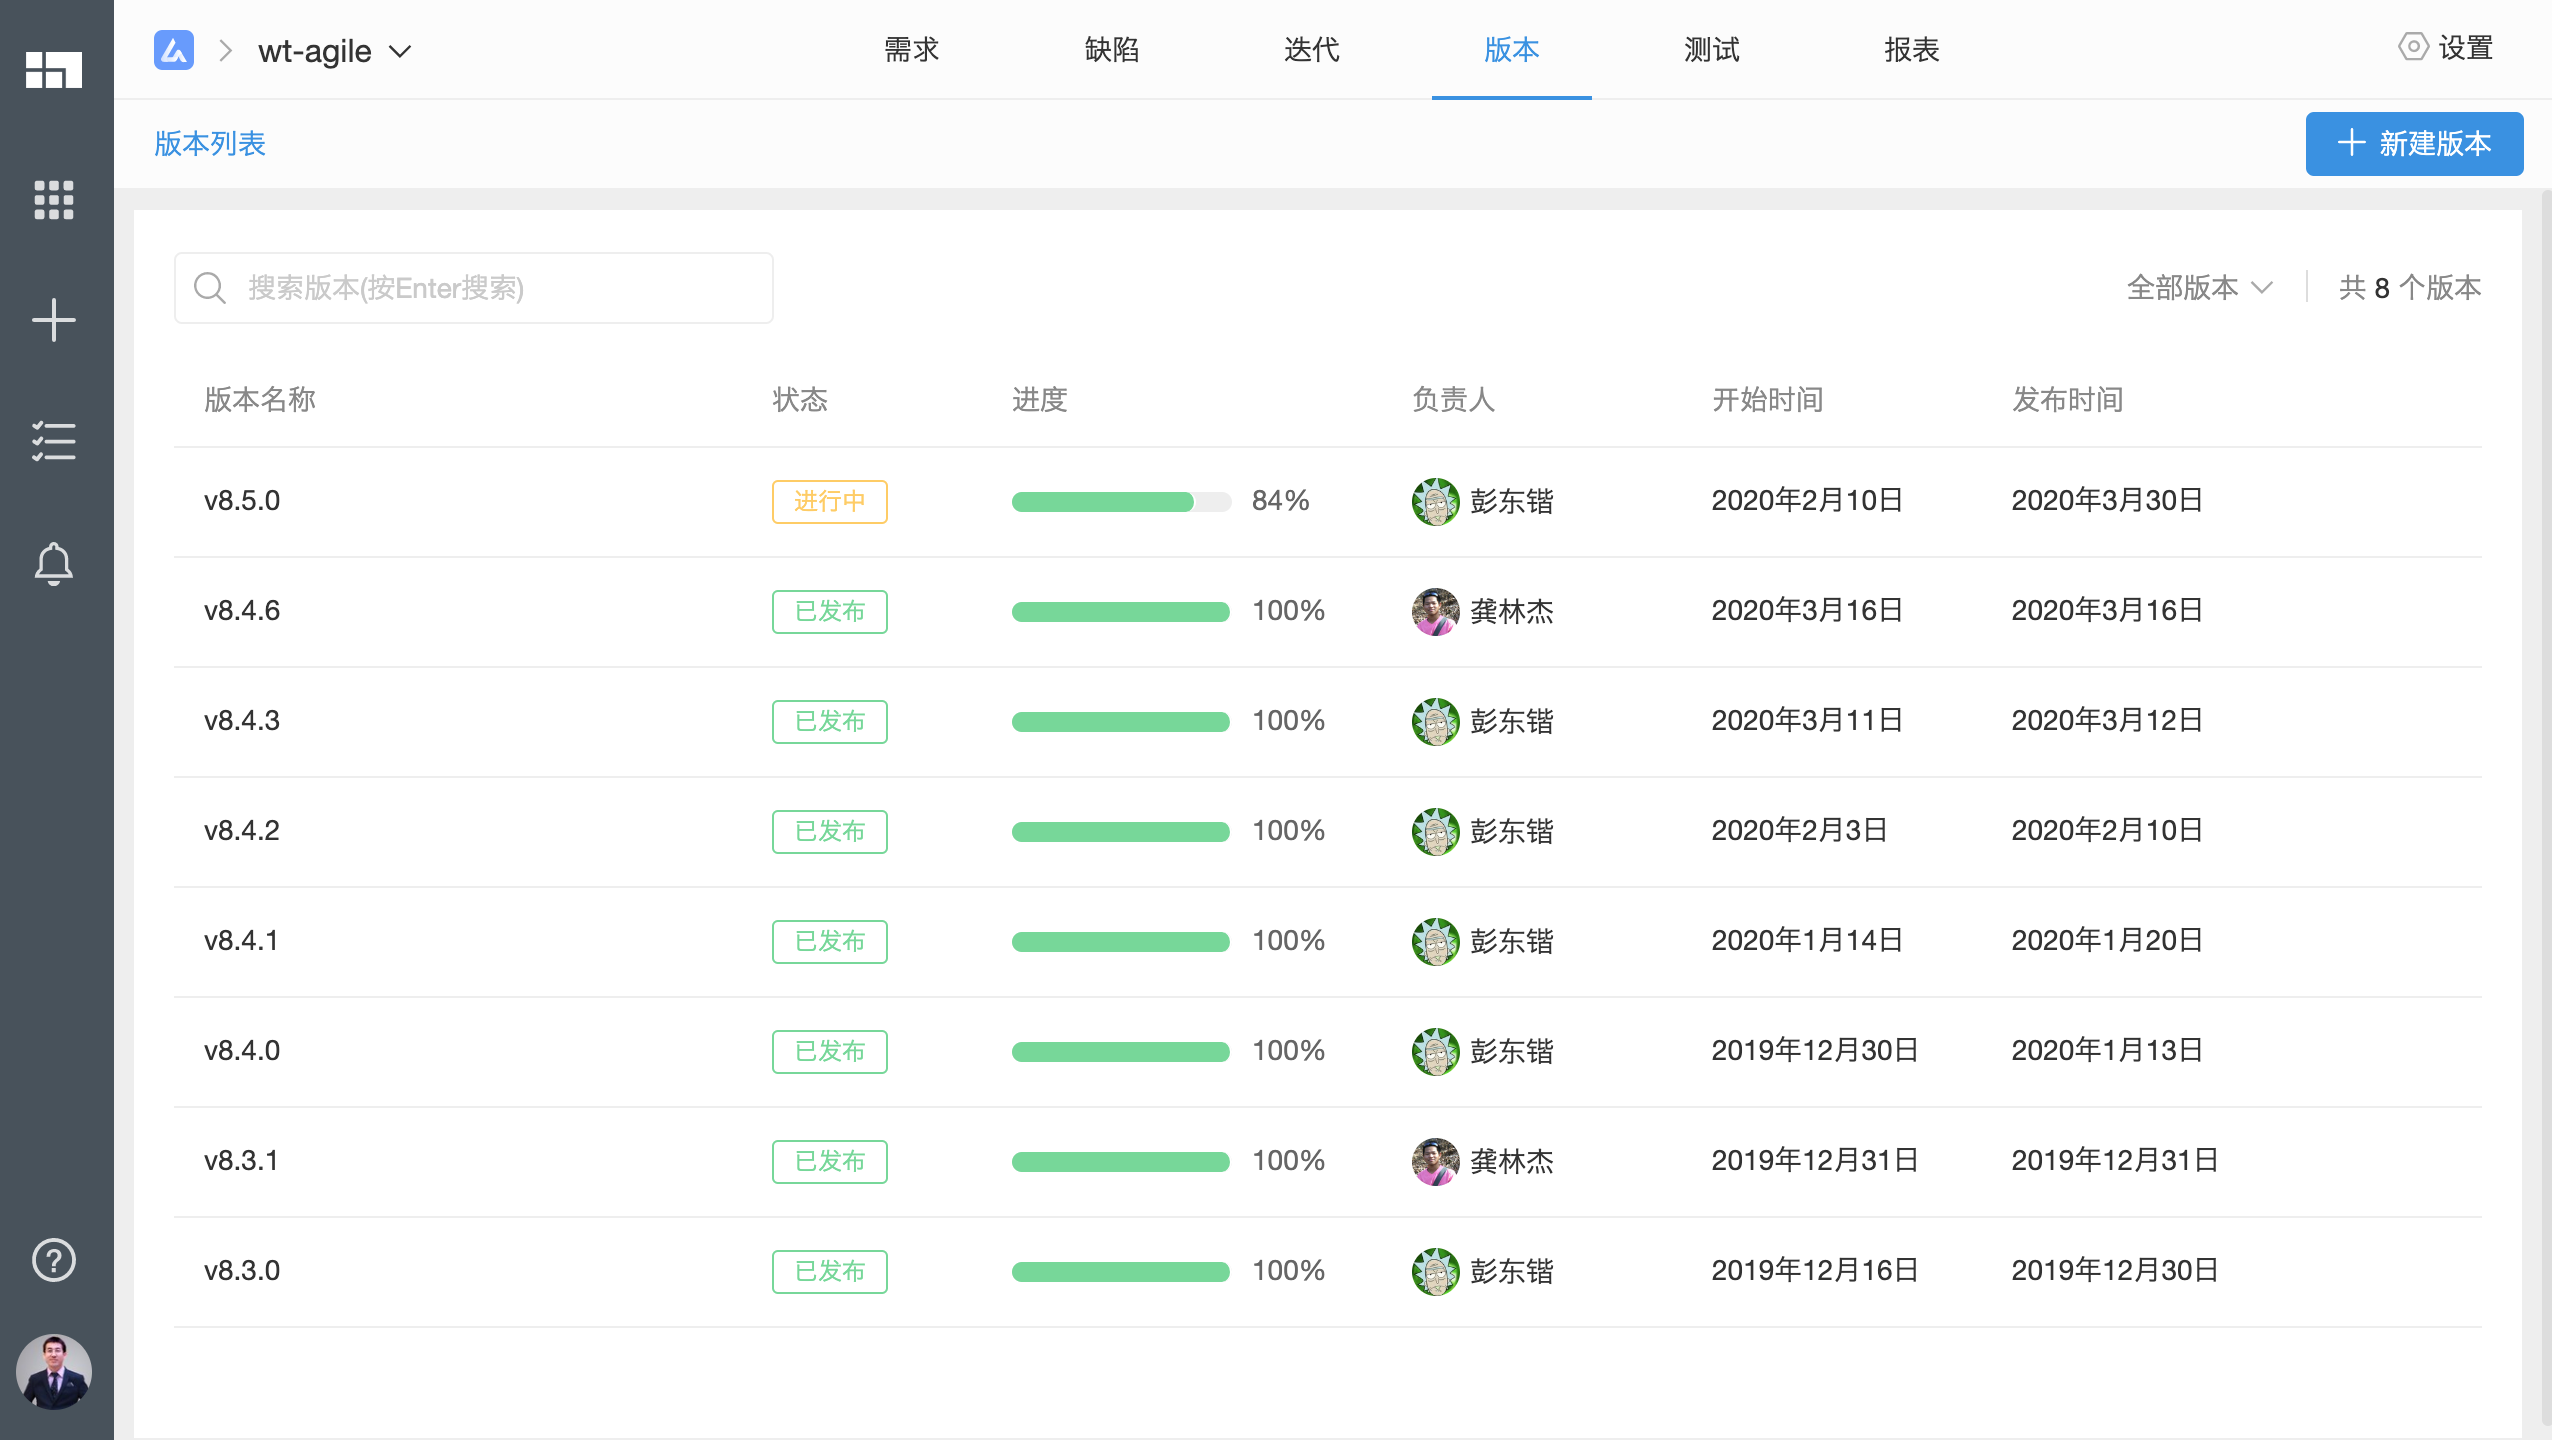The width and height of the screenshot is (2552, 1440).
Task: Click the plus create icon in sidebar
Action: point(54,320)
